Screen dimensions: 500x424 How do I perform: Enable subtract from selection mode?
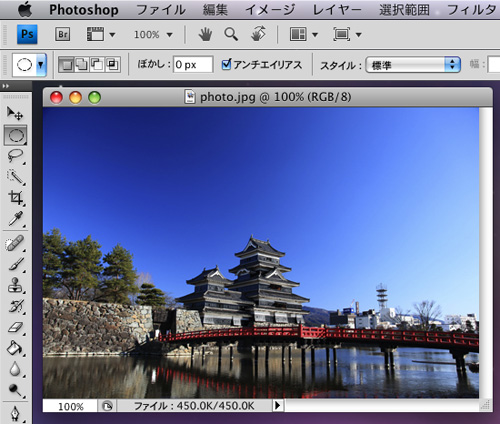coord(97,64)
